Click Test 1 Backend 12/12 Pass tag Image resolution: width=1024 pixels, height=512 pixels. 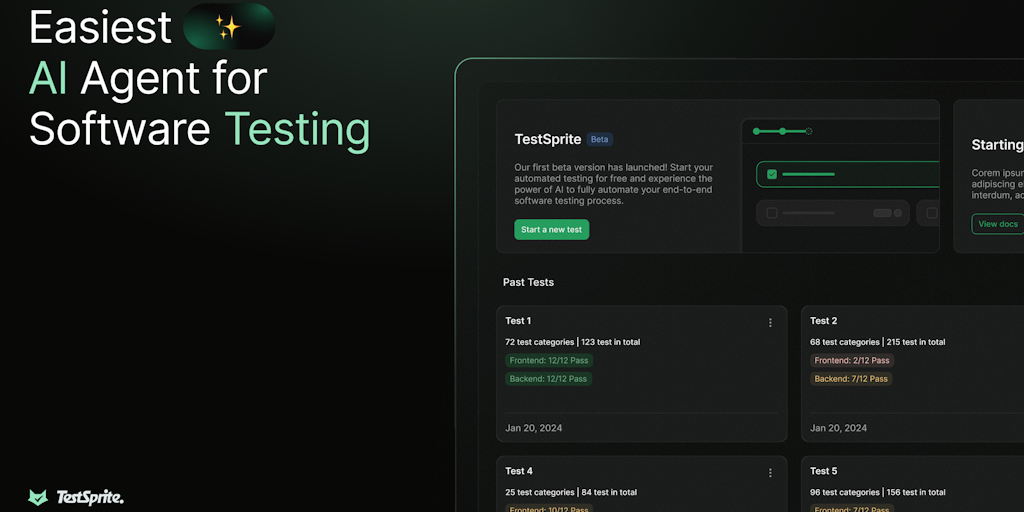click(x=548, y=379)
